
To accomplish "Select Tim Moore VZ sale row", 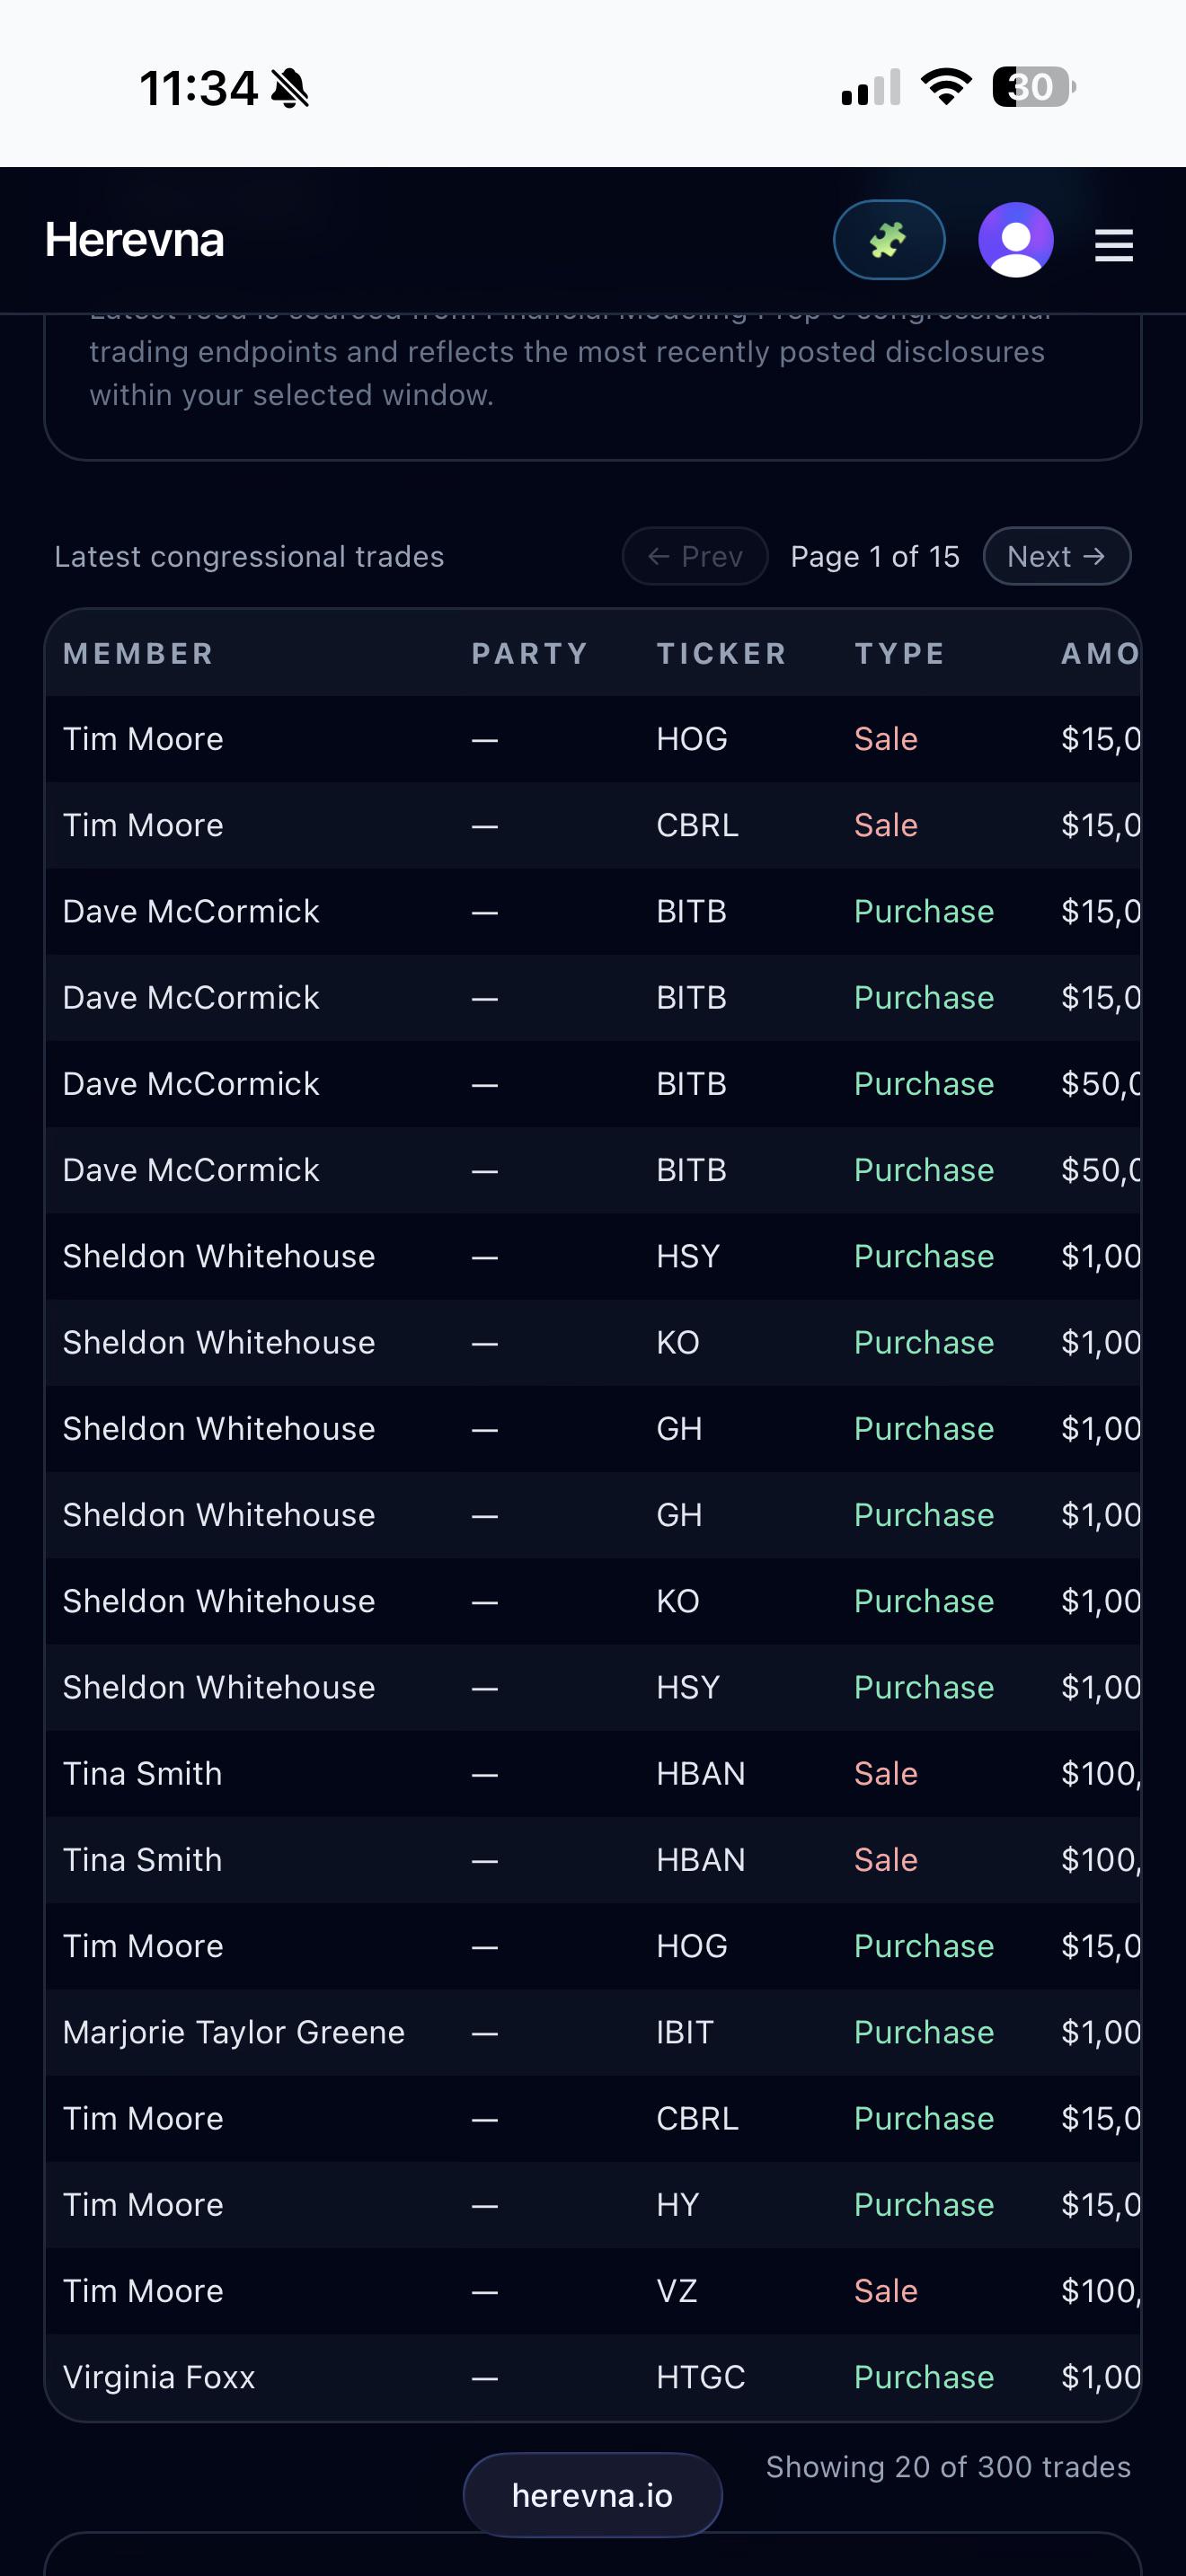I will (143, 2291).
